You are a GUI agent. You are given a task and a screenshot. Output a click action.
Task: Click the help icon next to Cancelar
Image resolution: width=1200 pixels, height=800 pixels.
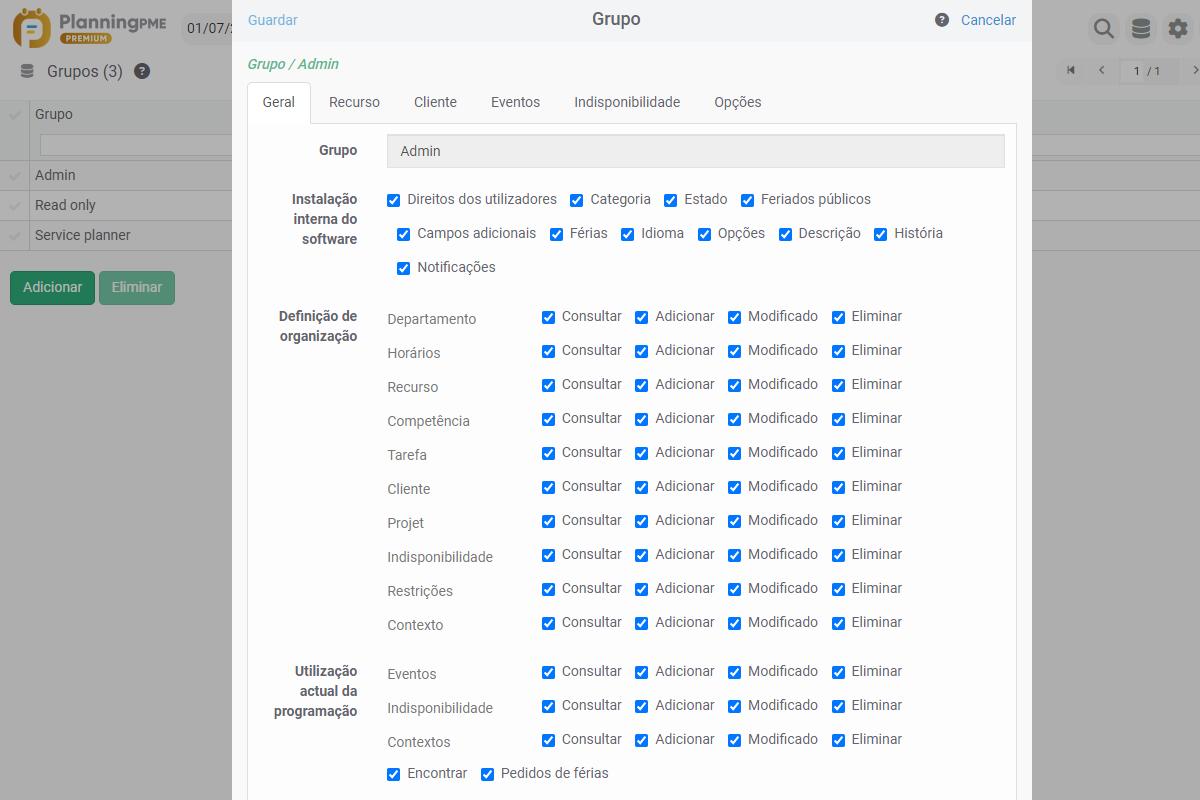(x=942, y=20)
